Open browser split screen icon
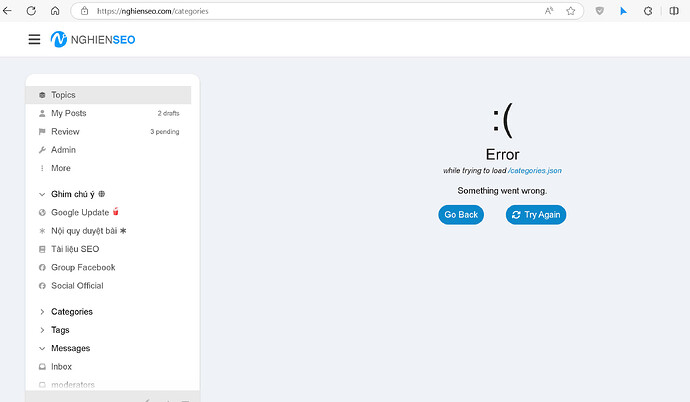690x402 pixels. click(674, 11)
